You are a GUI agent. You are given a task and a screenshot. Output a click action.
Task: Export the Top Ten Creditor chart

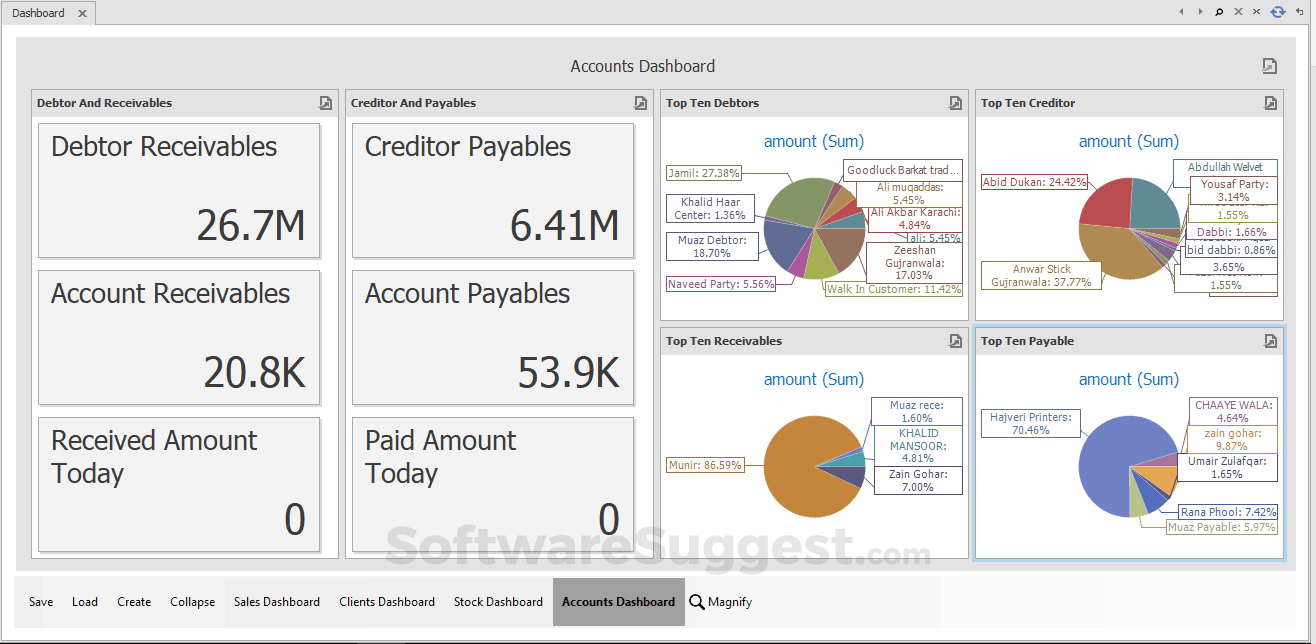coord(1270,103)
